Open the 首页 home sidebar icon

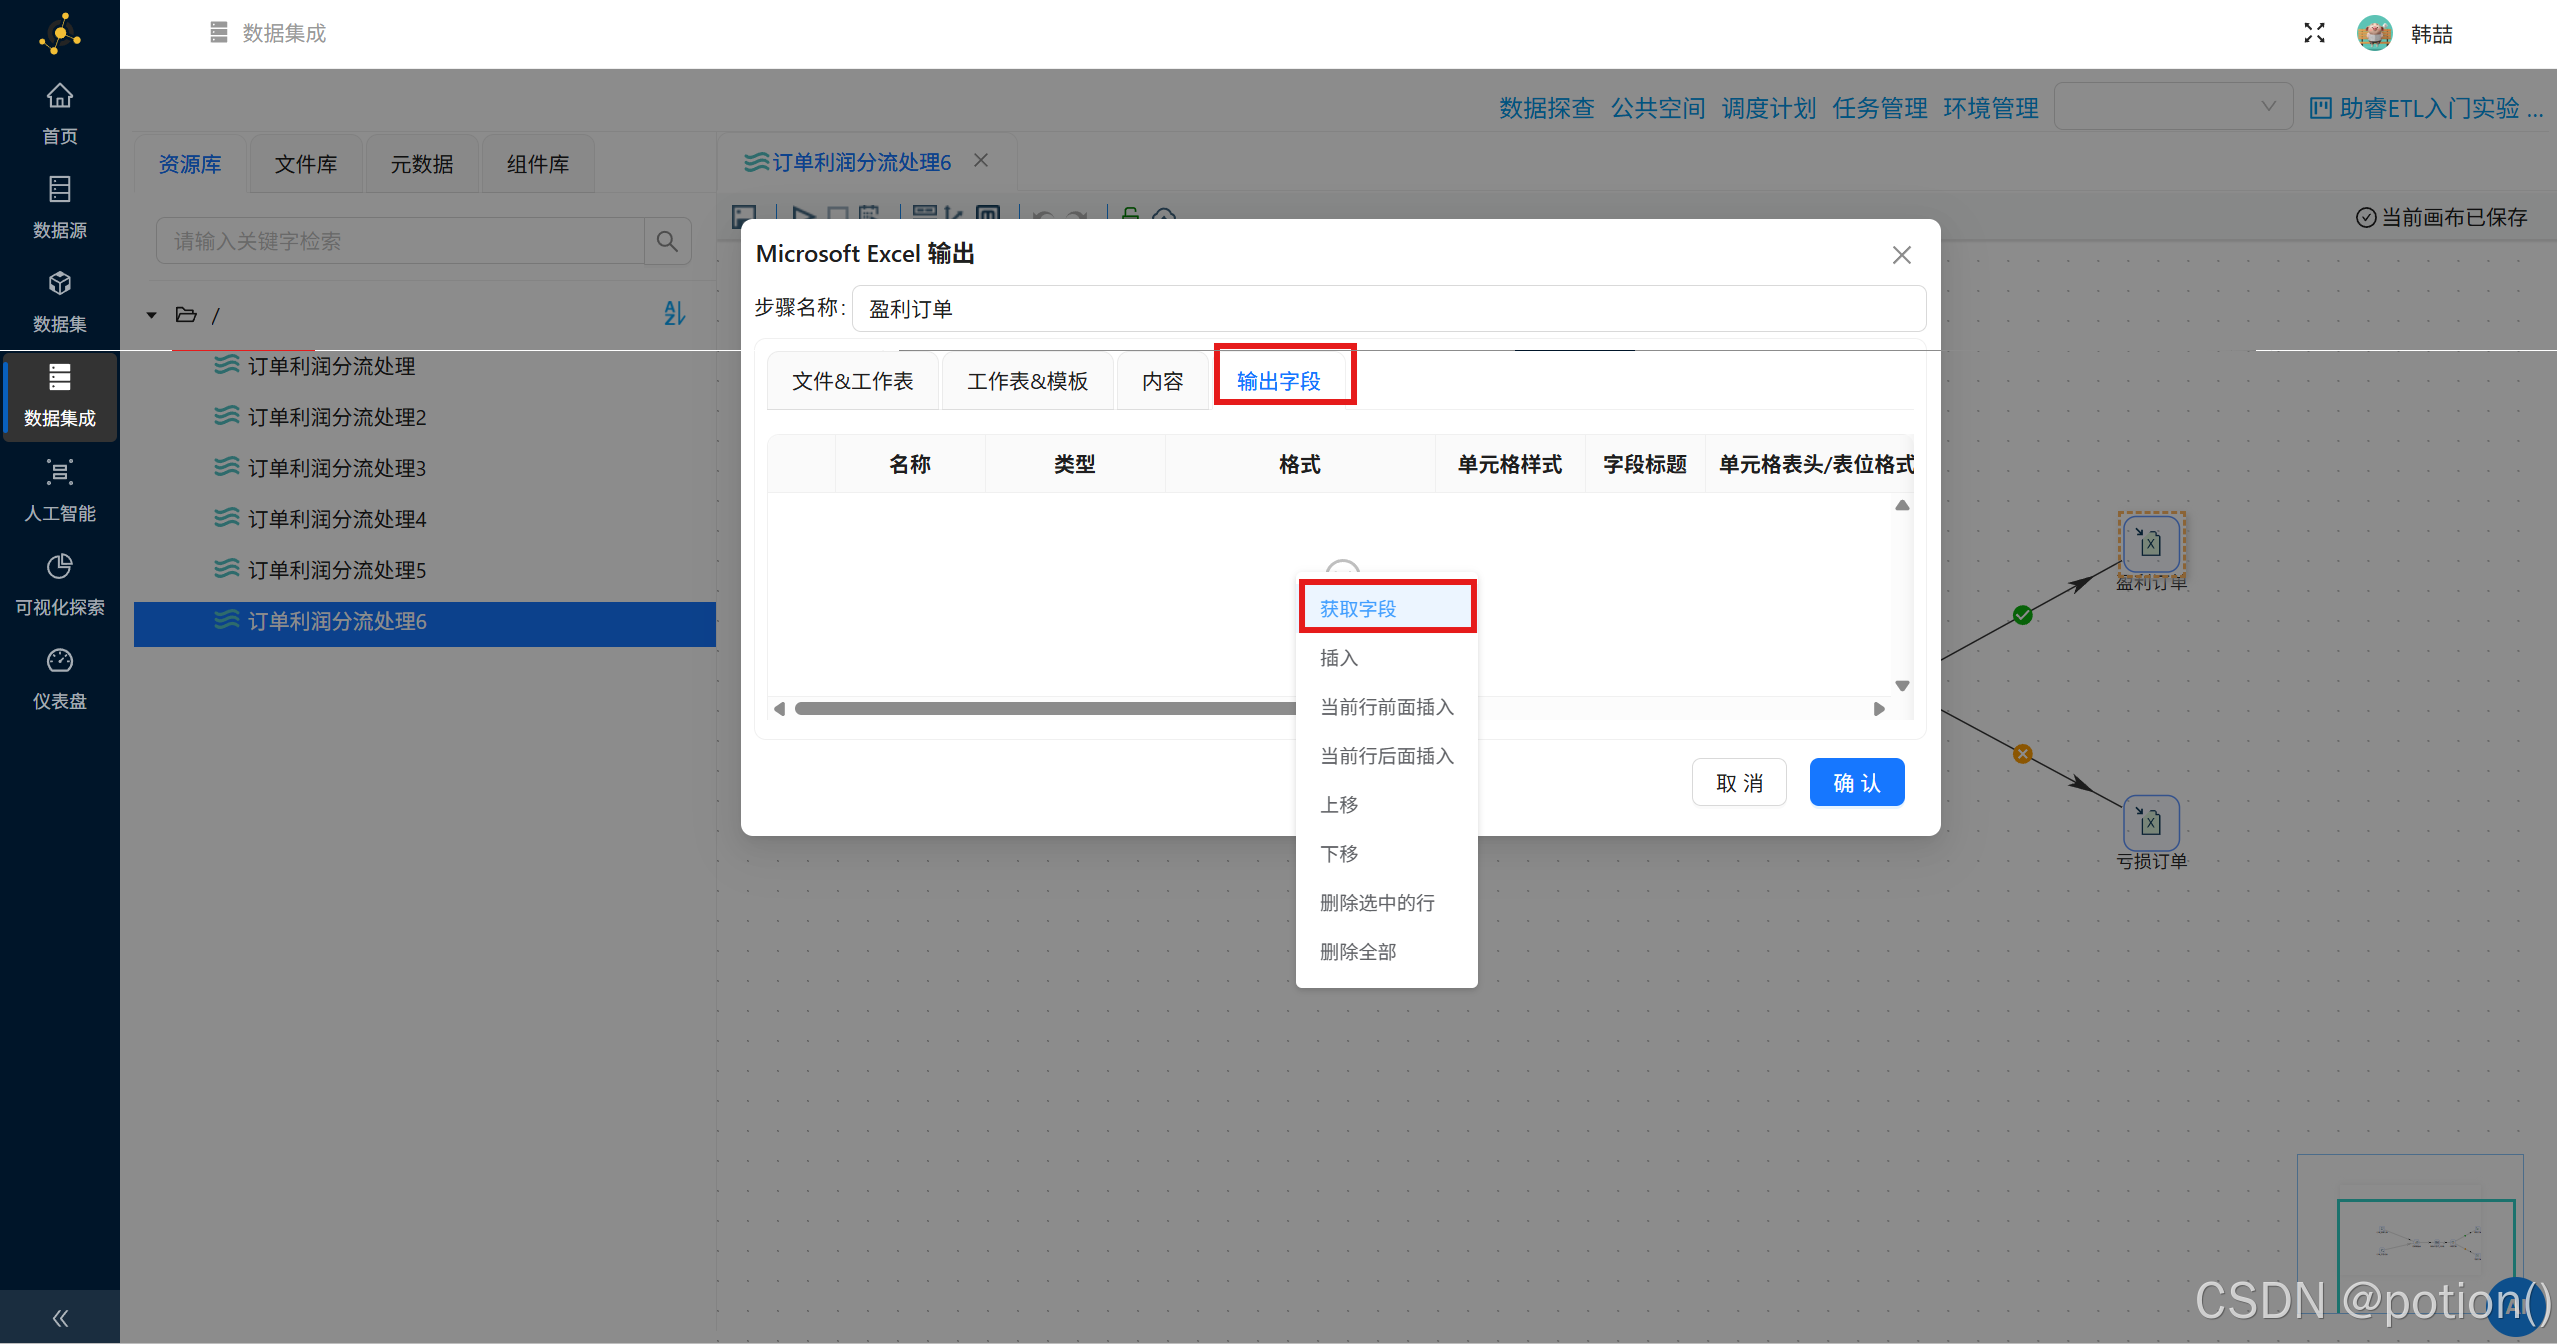click(59, 96)
